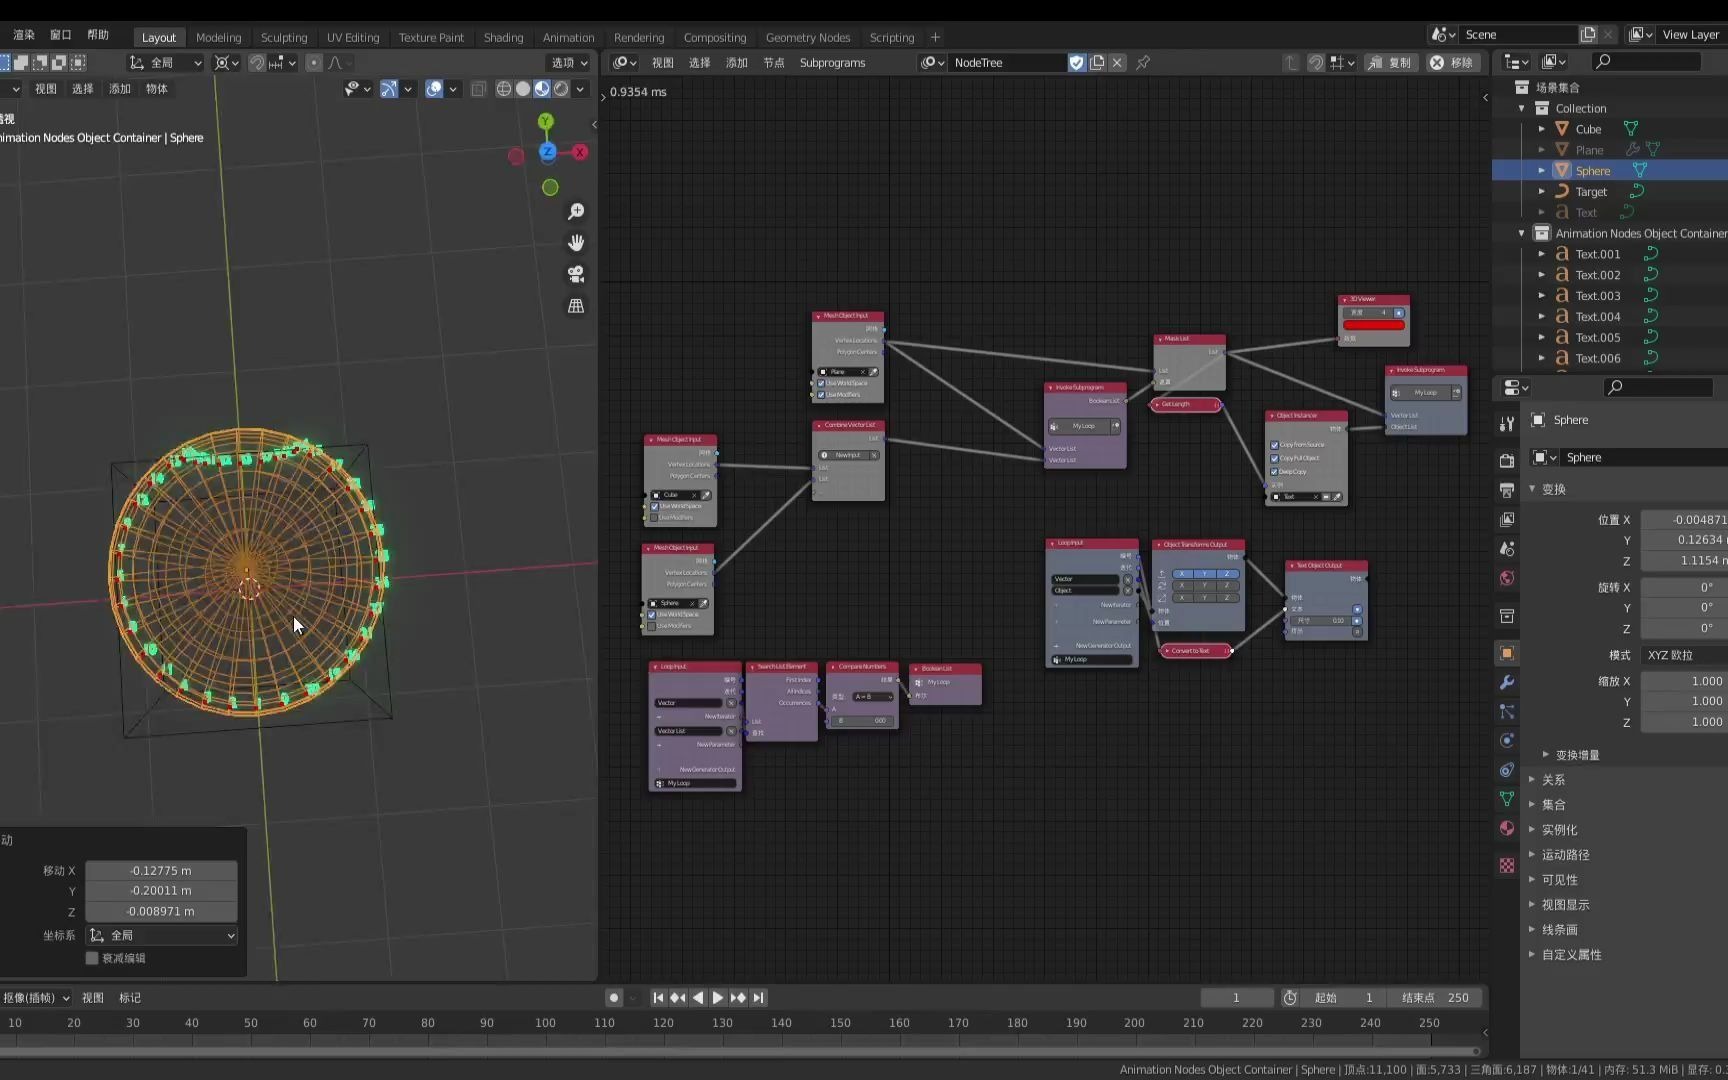Expand the 变换增量 delta transform panel
Viewport: 1728px width, 1080px height.
pos(1545,755)
